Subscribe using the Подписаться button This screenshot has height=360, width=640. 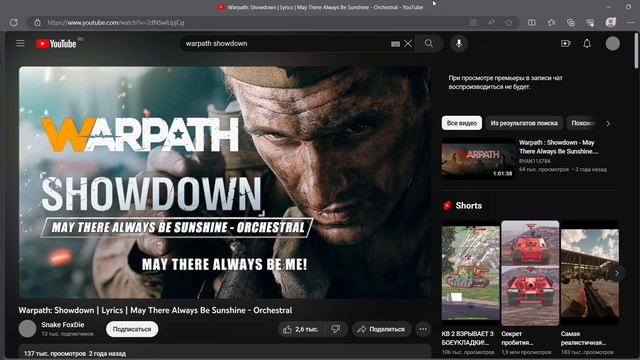(x=132, y=329)
